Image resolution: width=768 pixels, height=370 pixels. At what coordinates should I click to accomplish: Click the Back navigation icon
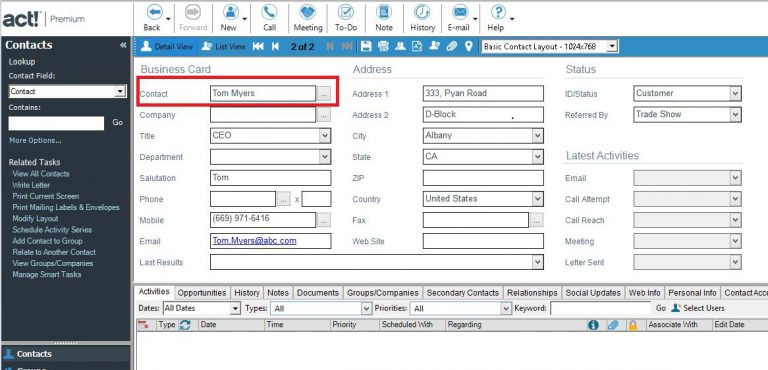pyautogui.click(x=155, y=12)
